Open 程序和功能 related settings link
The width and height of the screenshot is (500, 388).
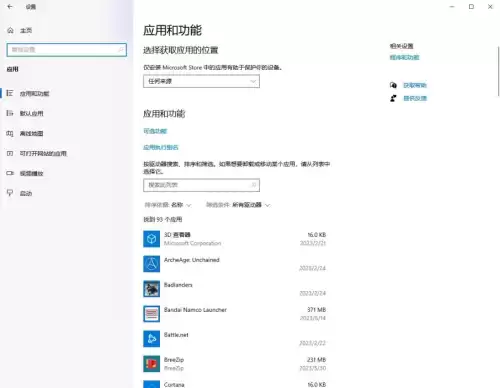(404, 57)
